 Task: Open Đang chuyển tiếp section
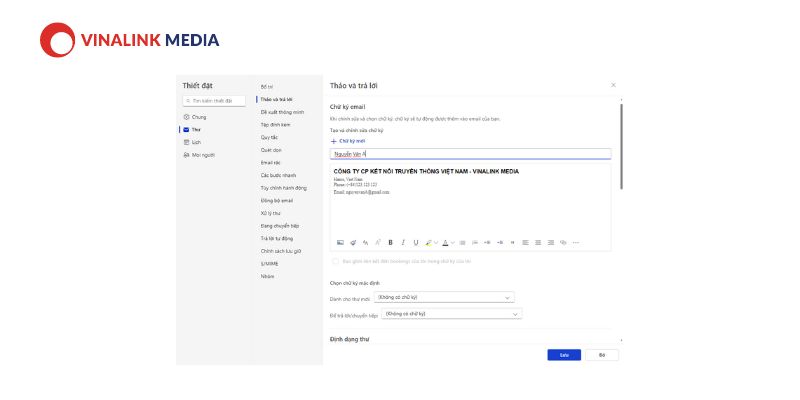(x=280, y=226)
